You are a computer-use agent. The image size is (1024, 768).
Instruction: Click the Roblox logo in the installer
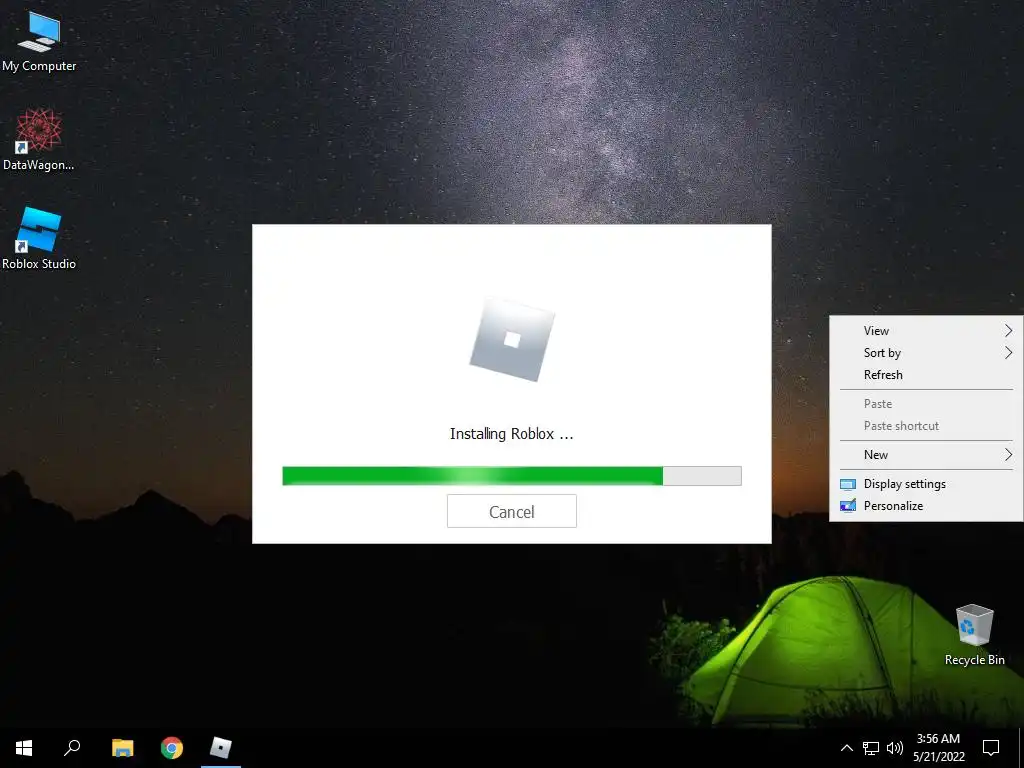512,340
